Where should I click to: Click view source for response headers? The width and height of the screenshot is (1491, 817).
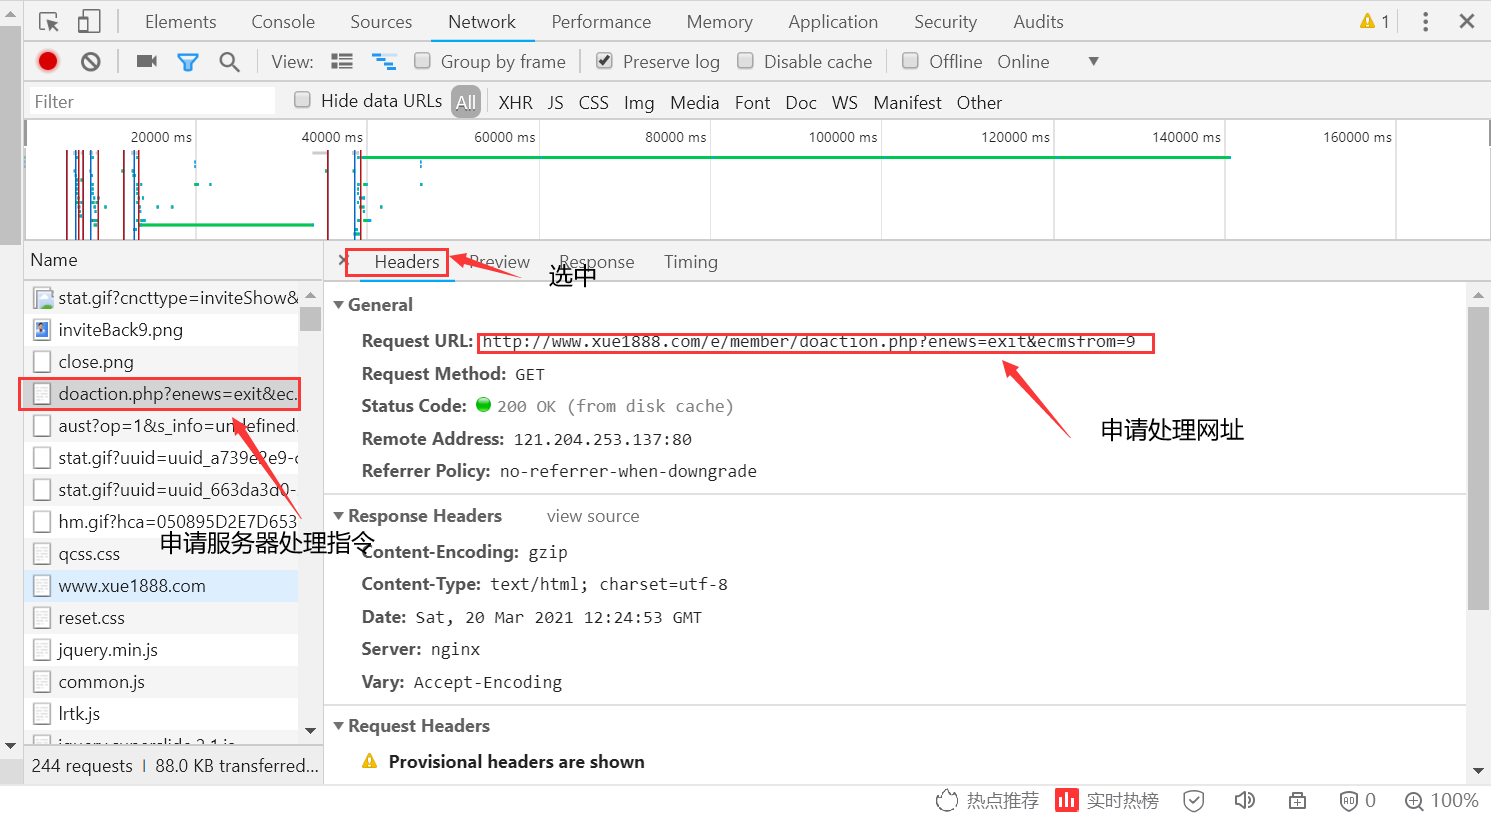pos(593,516)
